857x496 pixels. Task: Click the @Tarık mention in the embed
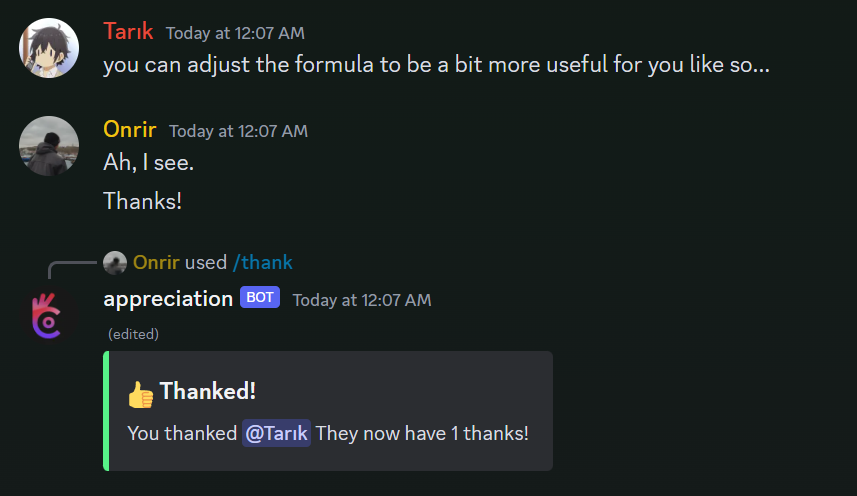tap(277, 434)
